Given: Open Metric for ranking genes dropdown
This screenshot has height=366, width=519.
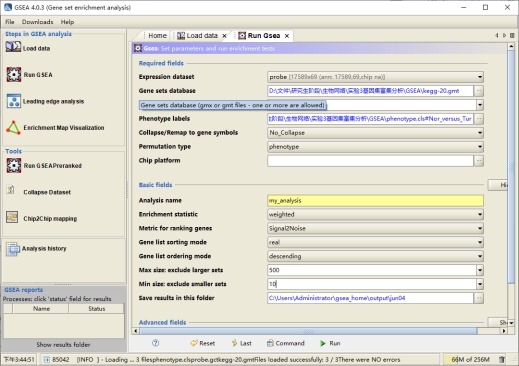Looking at the screenshot, I should (480, 228).
